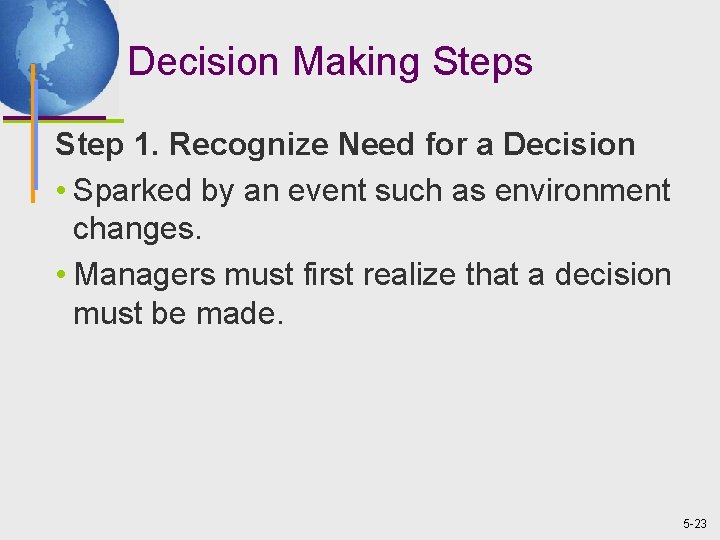Click the word Managers in second bullet
Screen dimensions: 720x540
(x=145, y=276)
